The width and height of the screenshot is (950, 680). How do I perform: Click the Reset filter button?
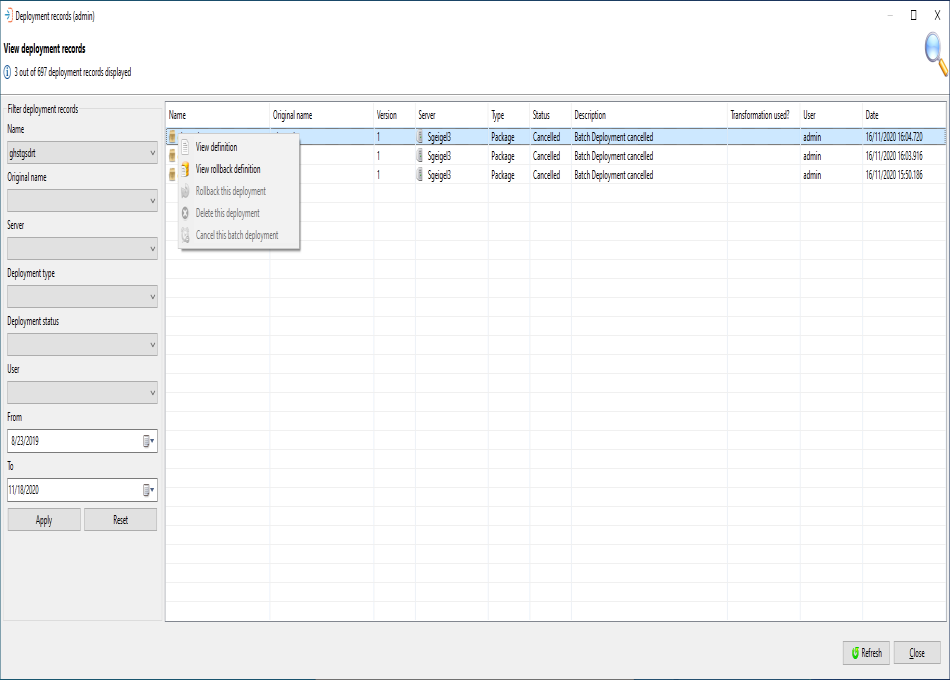[x=121, y=520]
